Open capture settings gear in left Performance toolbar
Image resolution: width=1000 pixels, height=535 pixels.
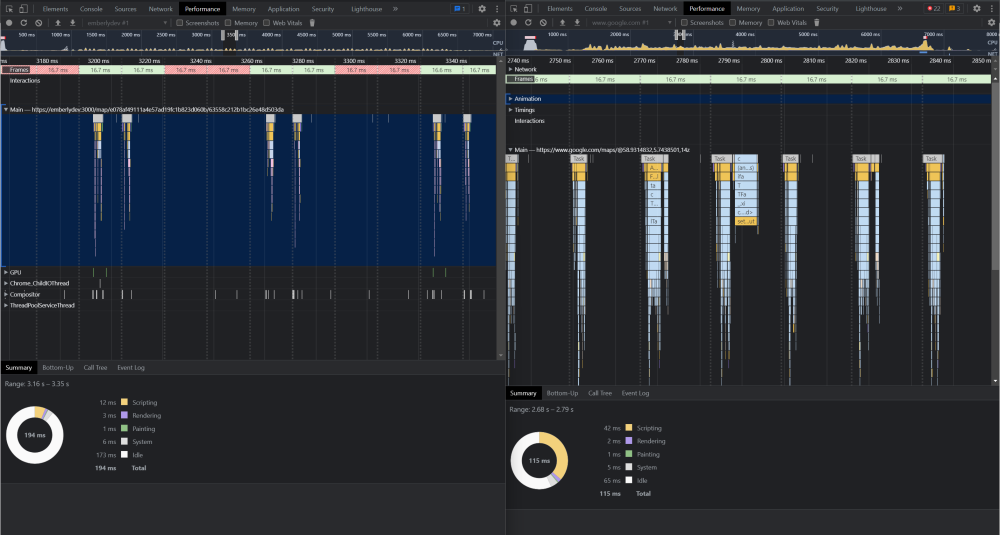[496, 22]
